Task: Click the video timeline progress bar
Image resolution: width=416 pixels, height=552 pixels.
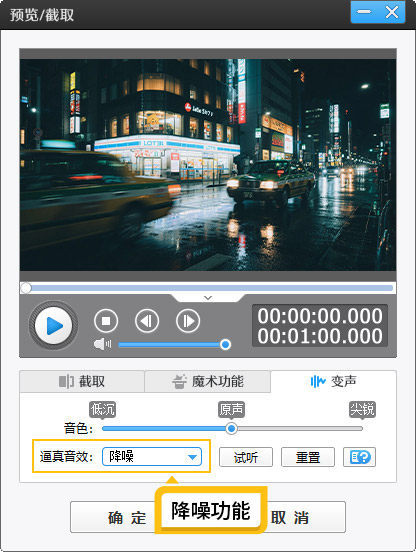Action: (208, 288)
